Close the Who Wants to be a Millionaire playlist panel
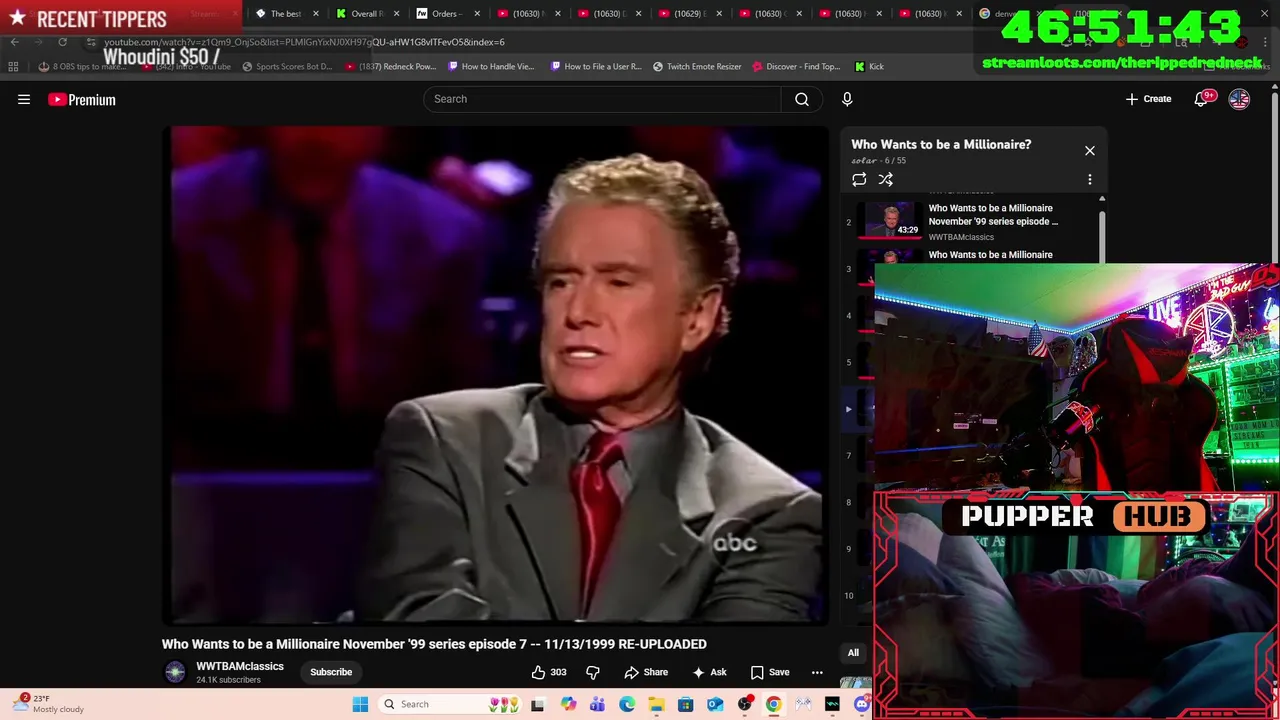This screenshot has height=720, width=1280. [1090, 151]
